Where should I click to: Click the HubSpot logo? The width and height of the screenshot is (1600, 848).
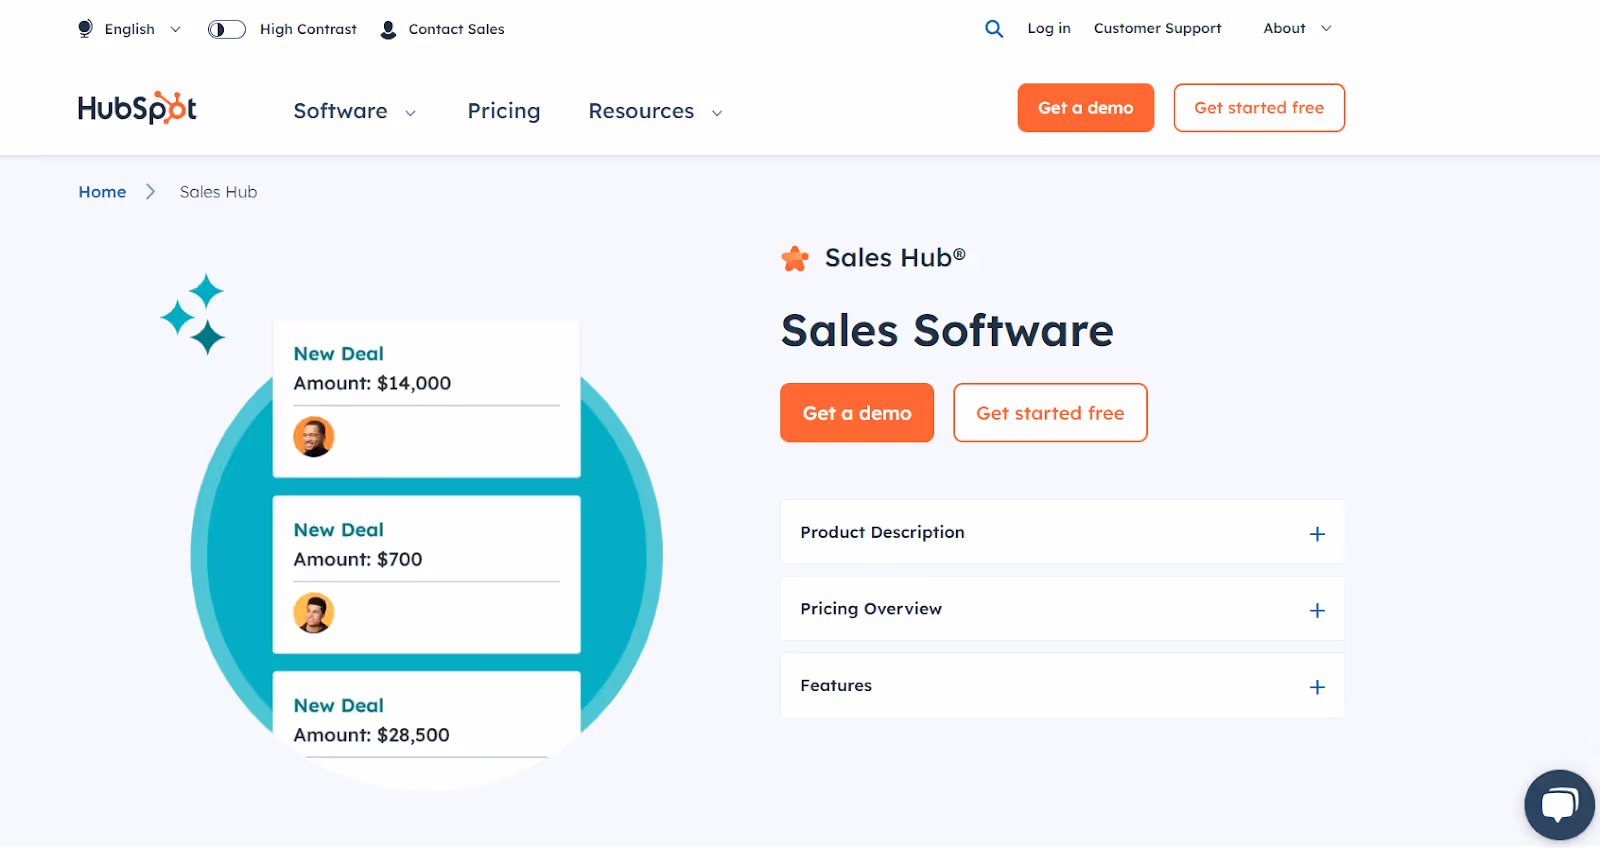[x=137, y=108]
